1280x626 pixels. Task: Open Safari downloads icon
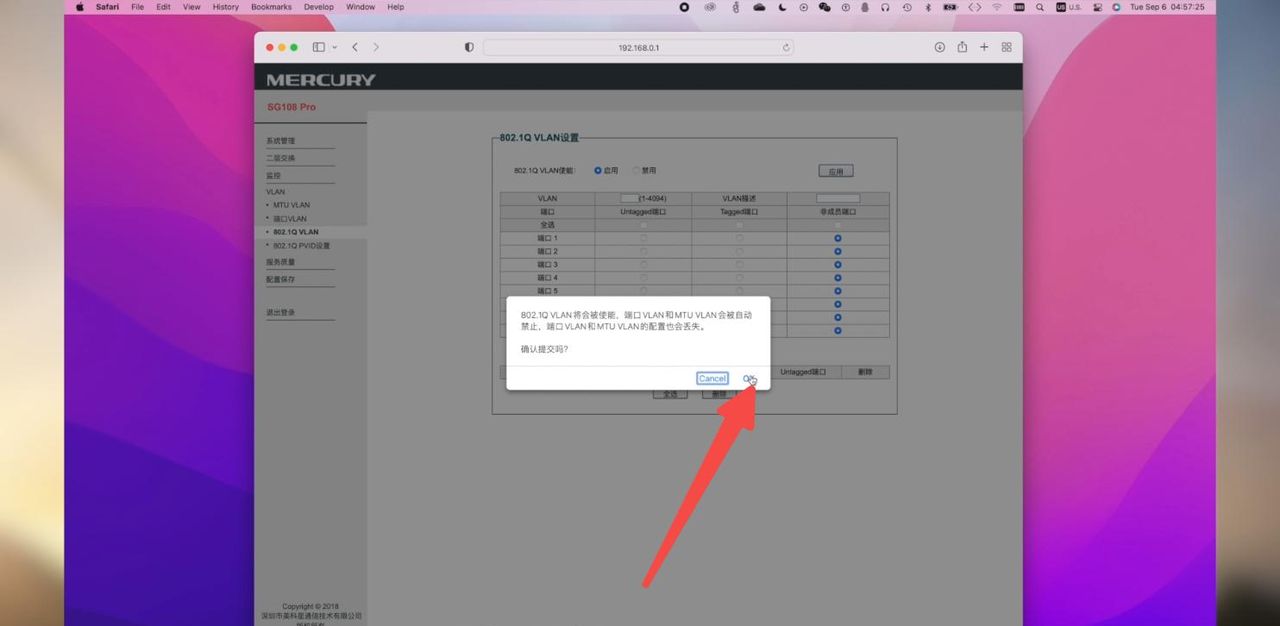click(x=940, y=47)
